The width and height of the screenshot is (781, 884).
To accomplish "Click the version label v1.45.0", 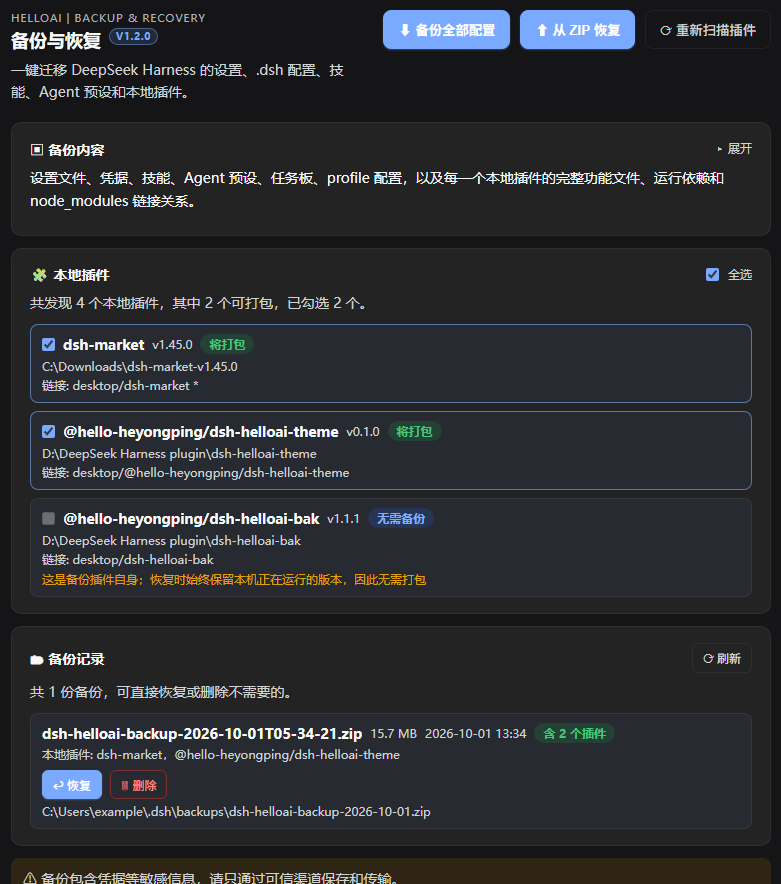I will click(x=173, y=344).
